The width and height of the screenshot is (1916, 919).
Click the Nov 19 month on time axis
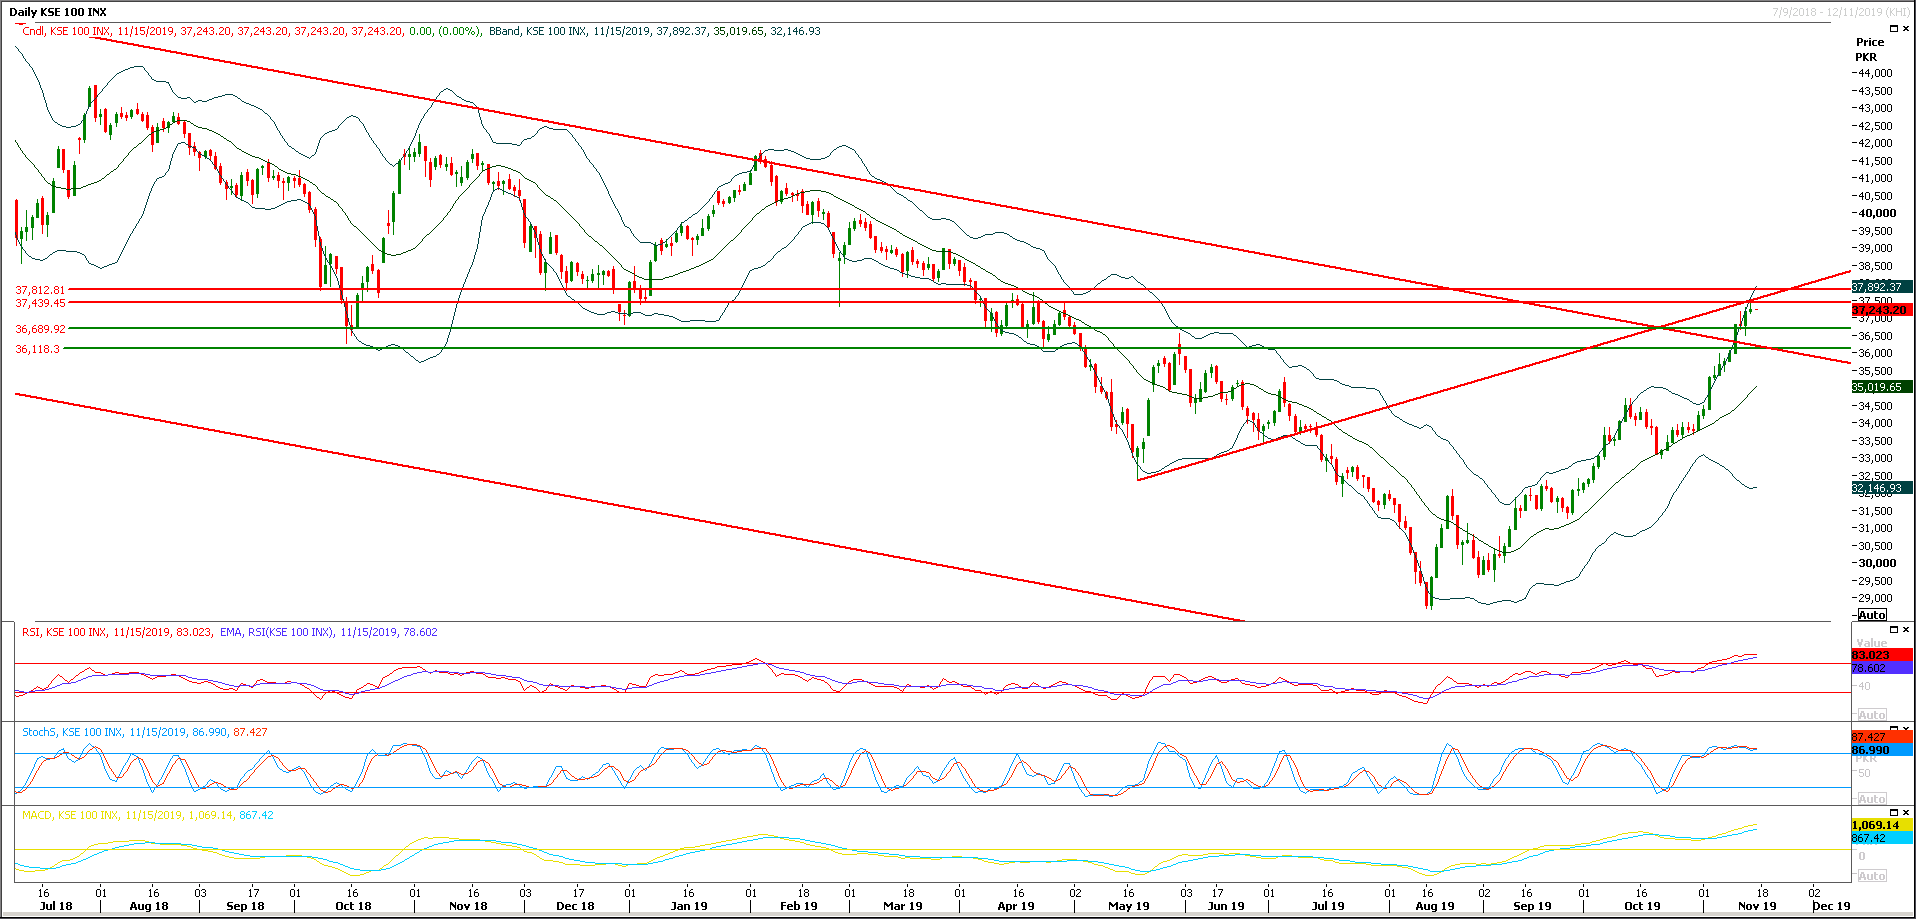click(1757, 906)
